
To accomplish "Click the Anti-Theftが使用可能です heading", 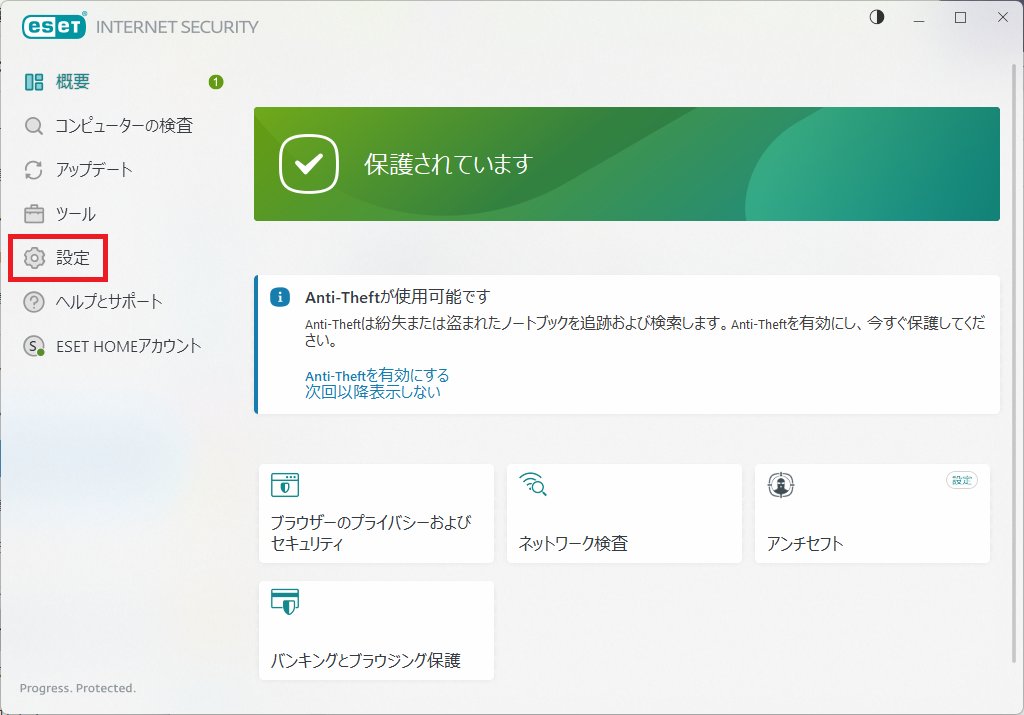I will coord(397,297).
